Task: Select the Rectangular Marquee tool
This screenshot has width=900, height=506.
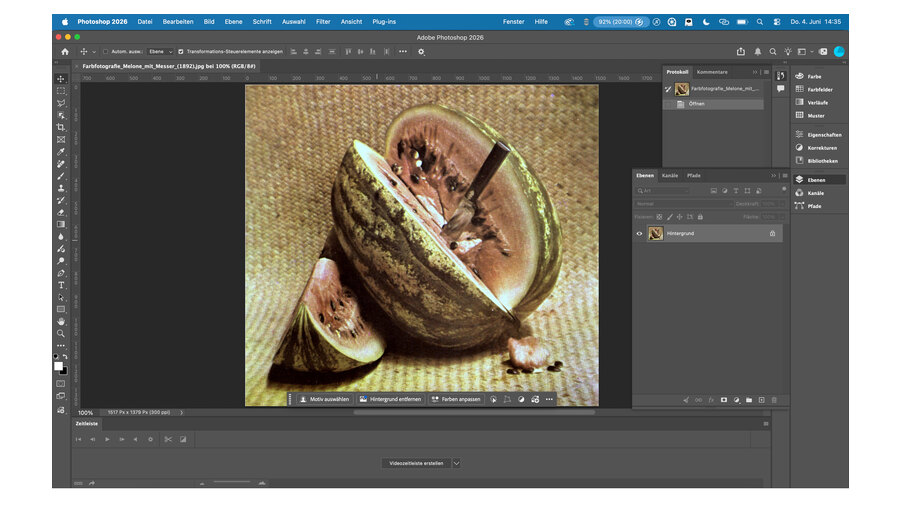Action: 61,91
